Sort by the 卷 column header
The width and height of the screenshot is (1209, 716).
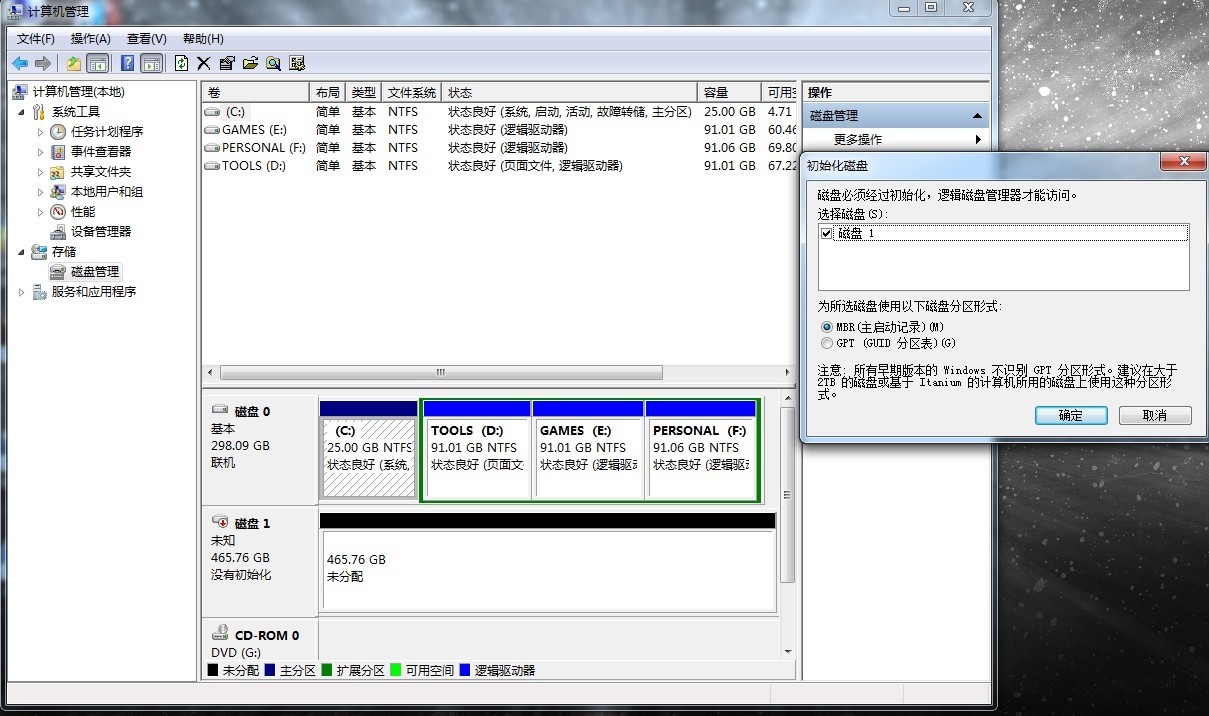257,92
